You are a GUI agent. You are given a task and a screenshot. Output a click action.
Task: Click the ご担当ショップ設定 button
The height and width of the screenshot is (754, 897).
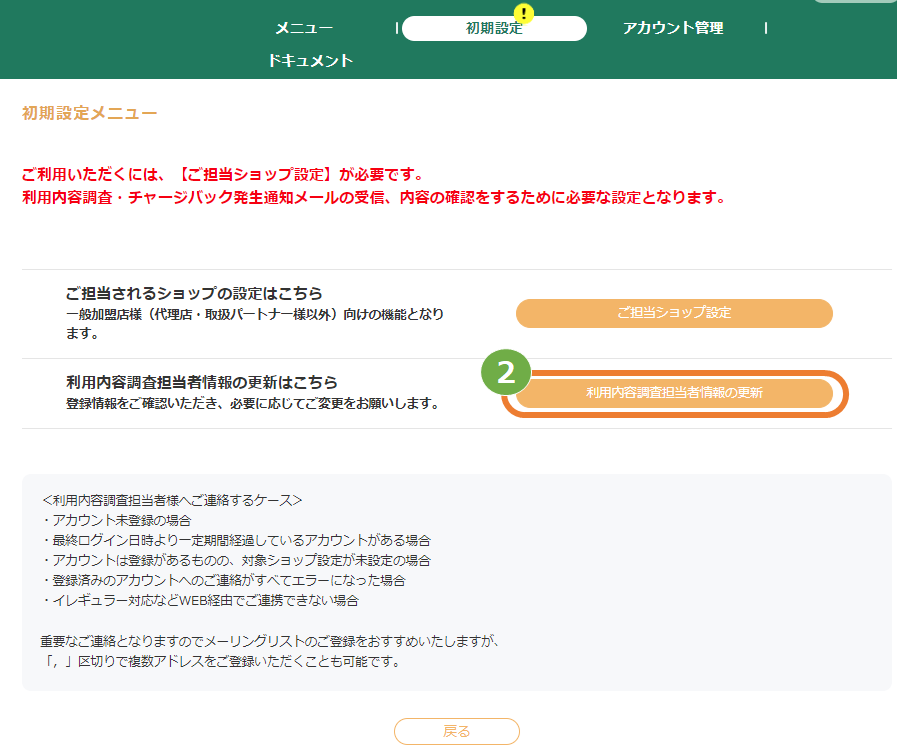pos(674,313)
